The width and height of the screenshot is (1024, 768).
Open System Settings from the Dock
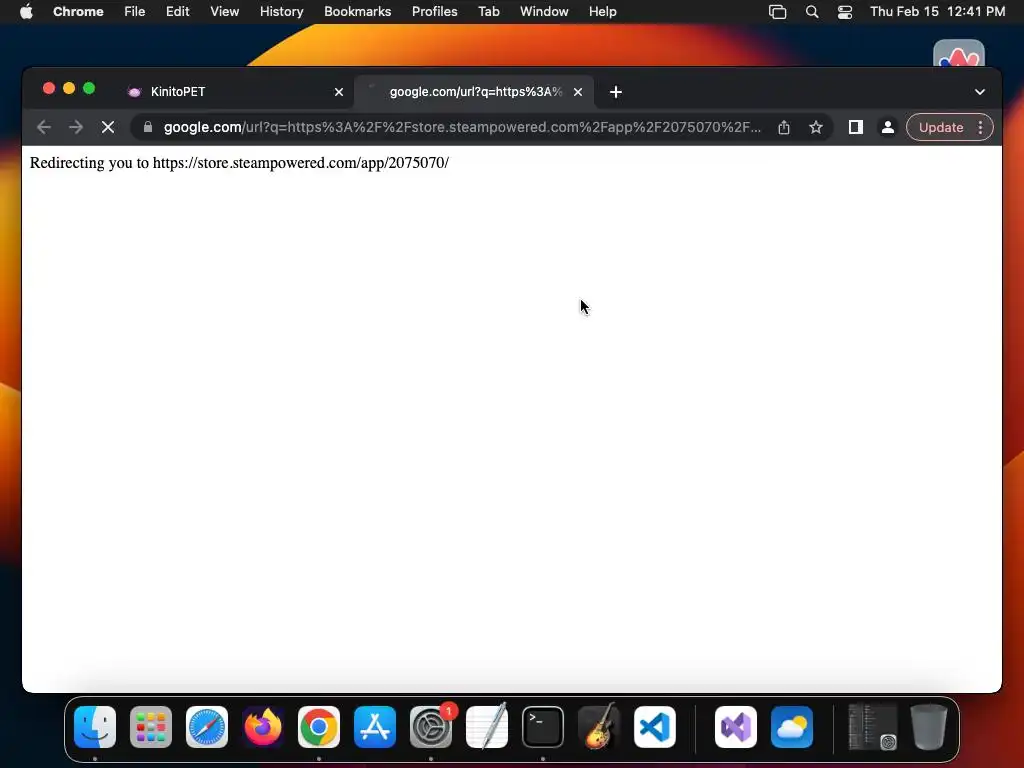point(431,727)
